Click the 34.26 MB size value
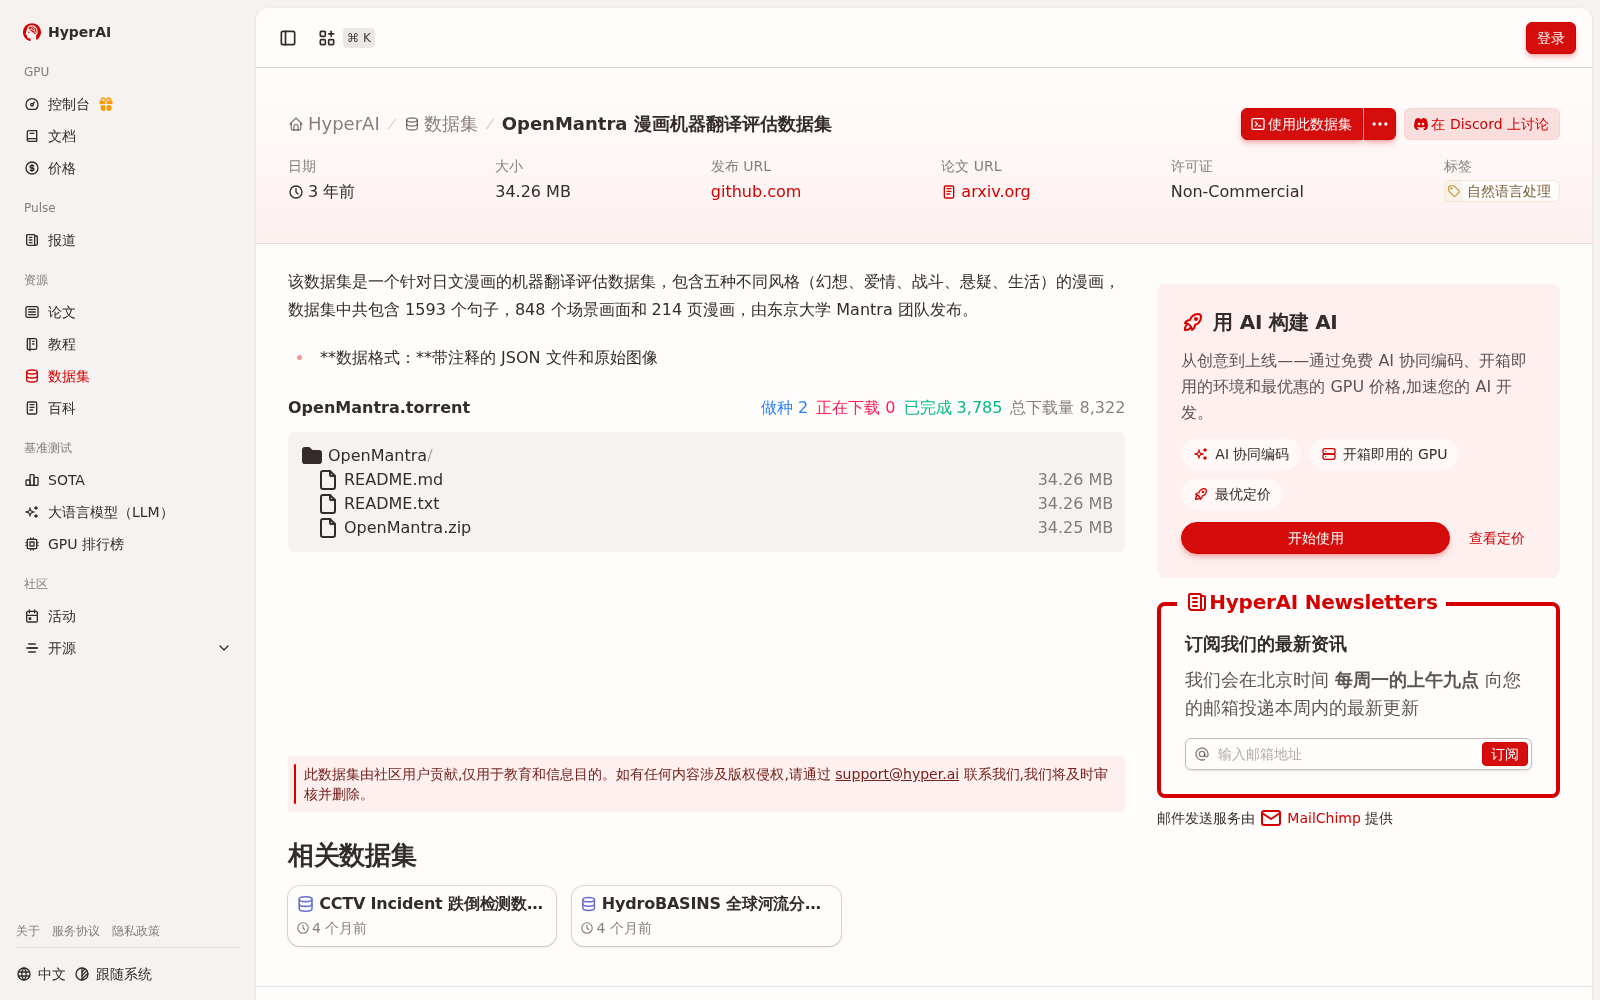1600x1000 pixels. (533, 191)
